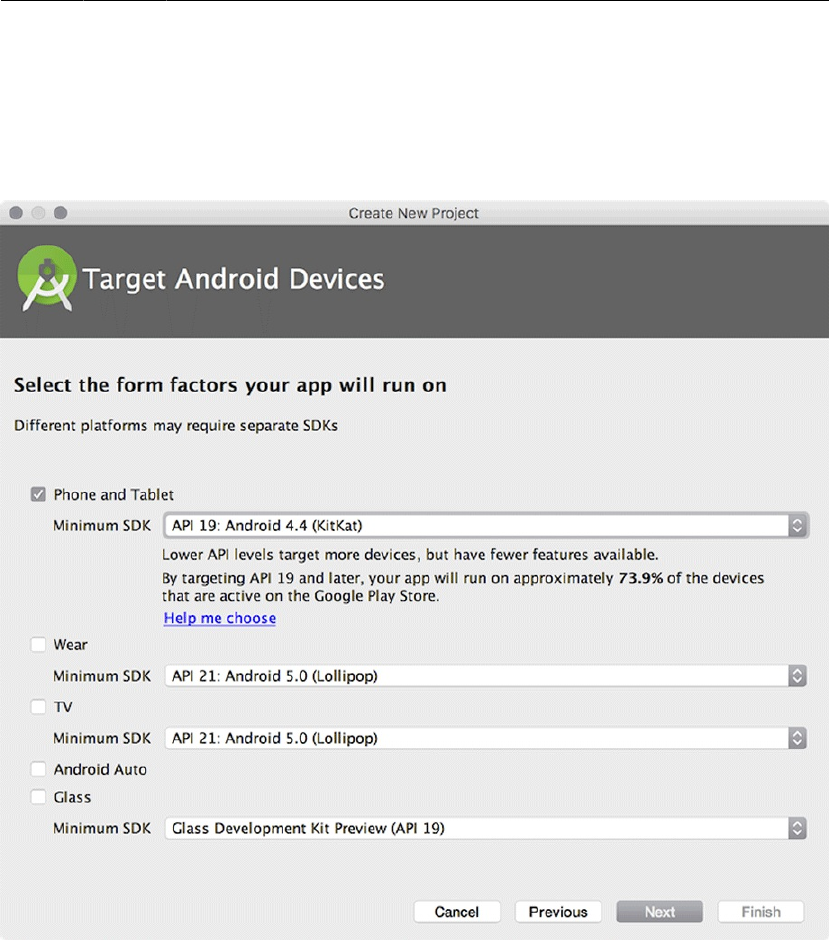829x940 pixels.
Task: Uncheck the Phone and Tablet checkbox
Action: (39, 494)
